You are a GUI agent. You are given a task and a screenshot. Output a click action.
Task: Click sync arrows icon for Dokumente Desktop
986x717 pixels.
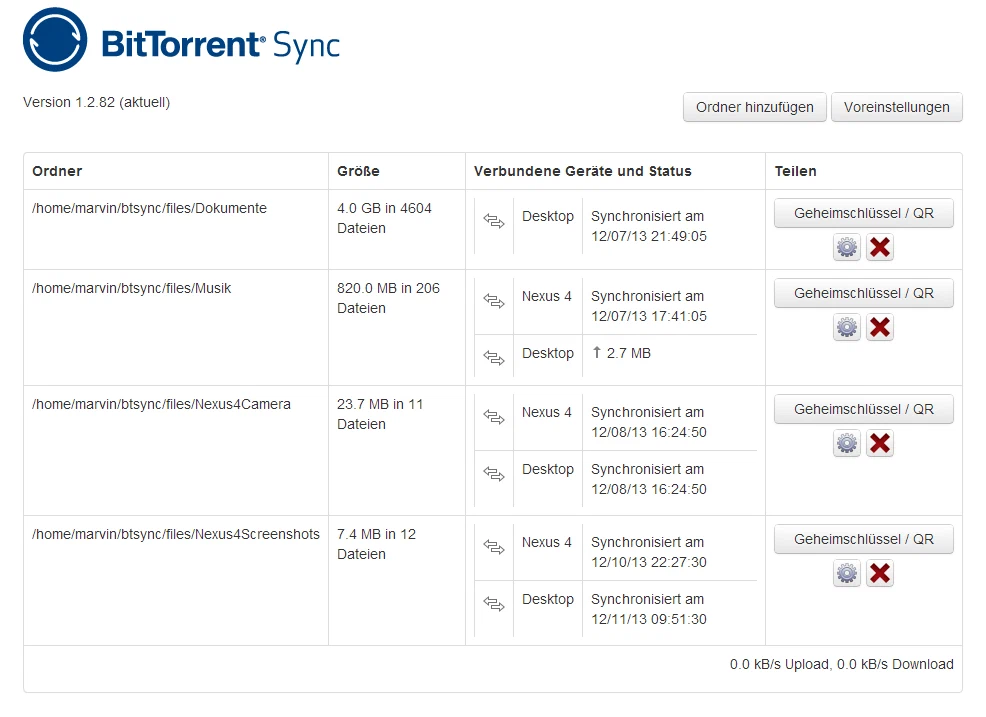pyautogui.click(x=494, y=221)
